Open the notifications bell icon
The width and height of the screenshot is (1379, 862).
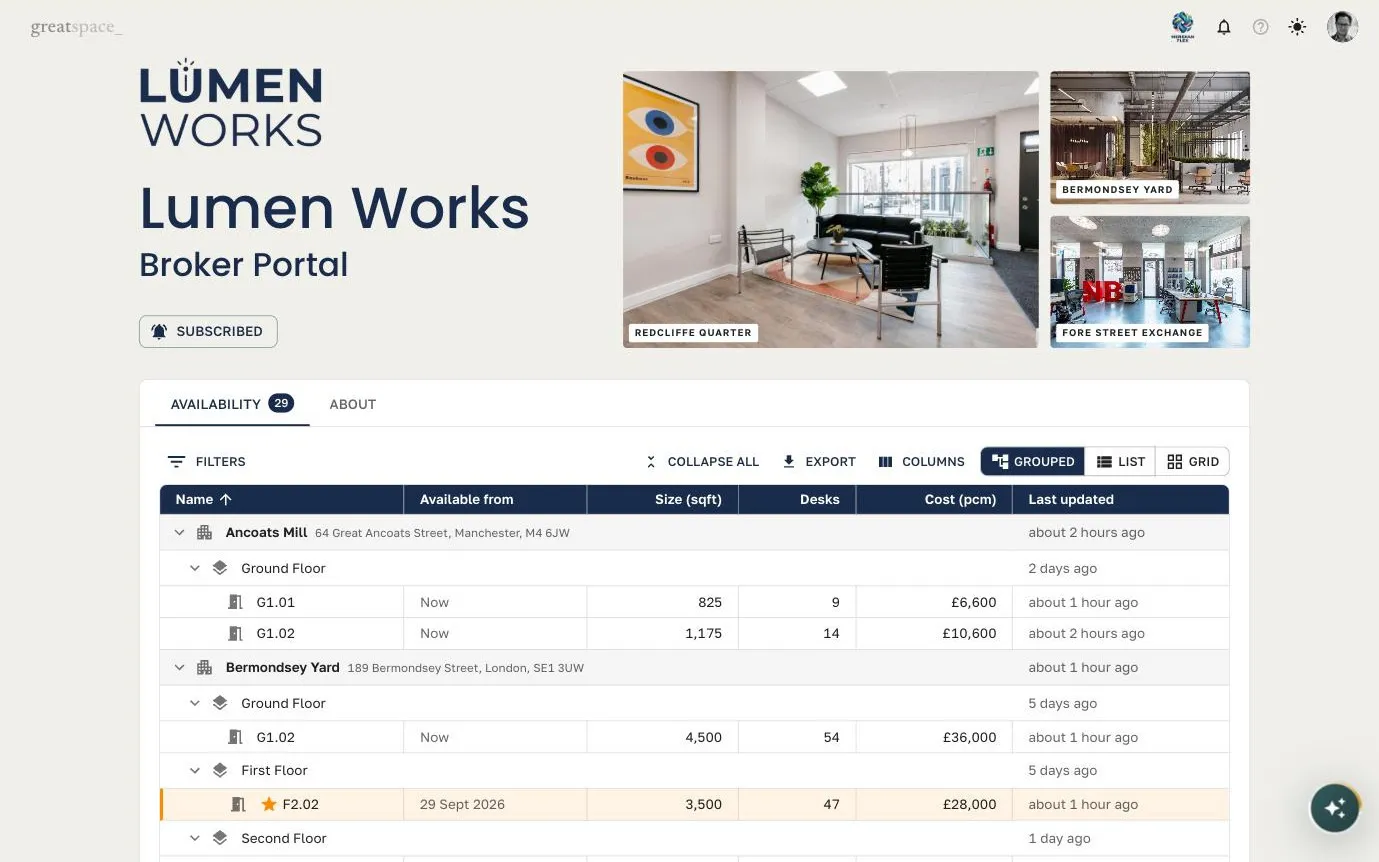pyautogui.click(x=1223, y=27)
